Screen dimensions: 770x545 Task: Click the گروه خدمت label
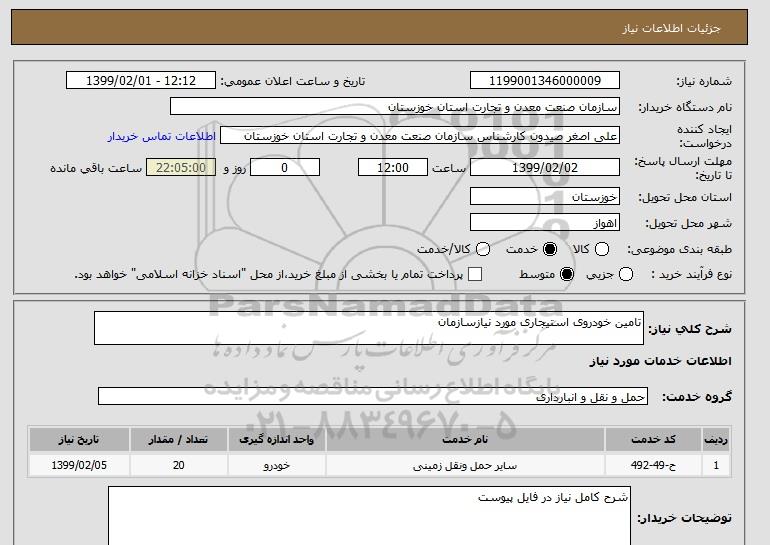[697, 397]
